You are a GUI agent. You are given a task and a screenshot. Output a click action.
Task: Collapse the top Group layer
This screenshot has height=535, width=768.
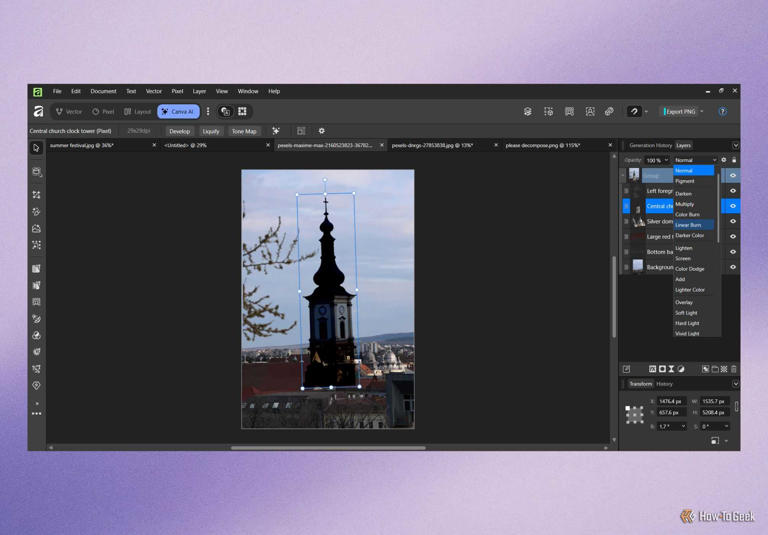pos(623,175)
